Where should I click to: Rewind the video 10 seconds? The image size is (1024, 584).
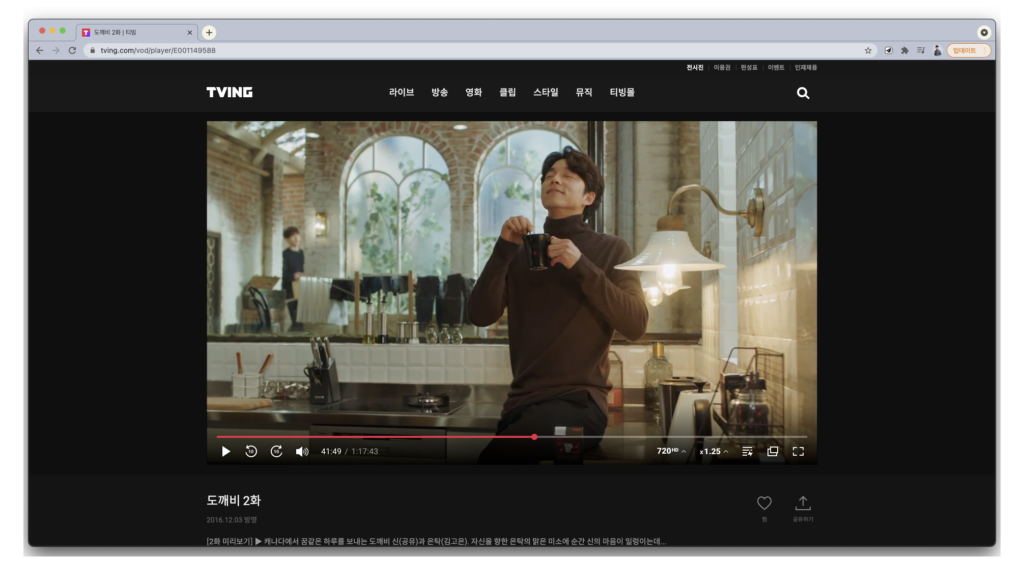click(x=251, y=451)
